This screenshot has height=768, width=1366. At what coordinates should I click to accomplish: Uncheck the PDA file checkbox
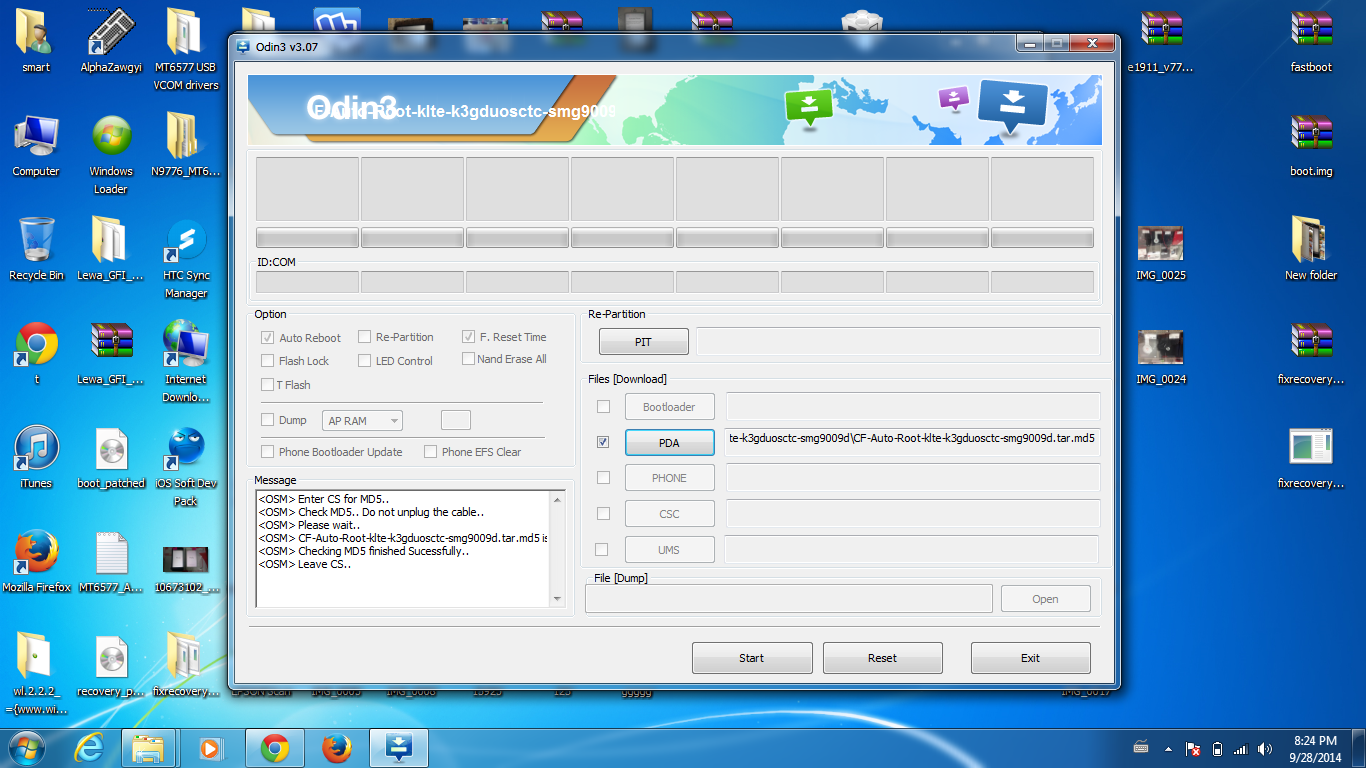(x=603, y=442)
